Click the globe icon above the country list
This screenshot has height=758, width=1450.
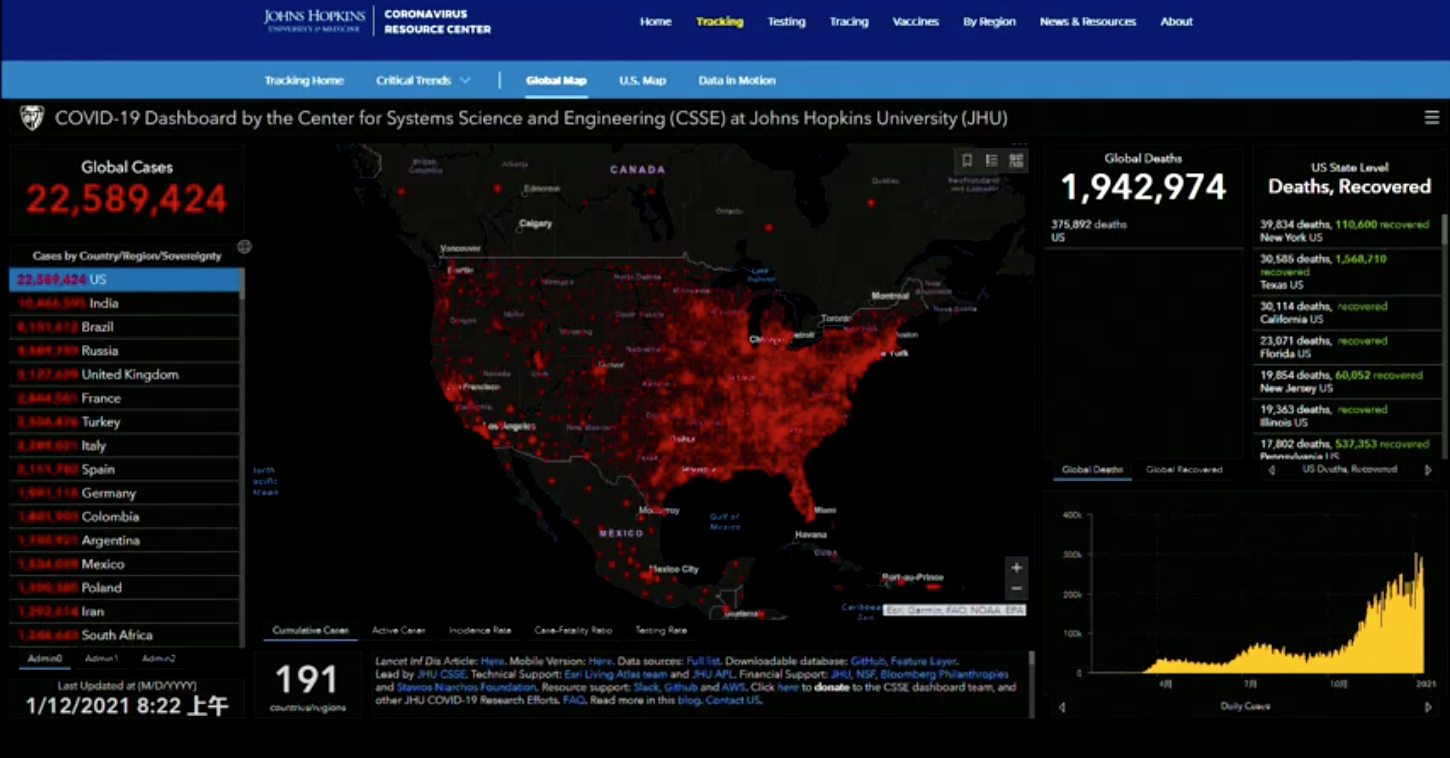click(x=244, y=246)
